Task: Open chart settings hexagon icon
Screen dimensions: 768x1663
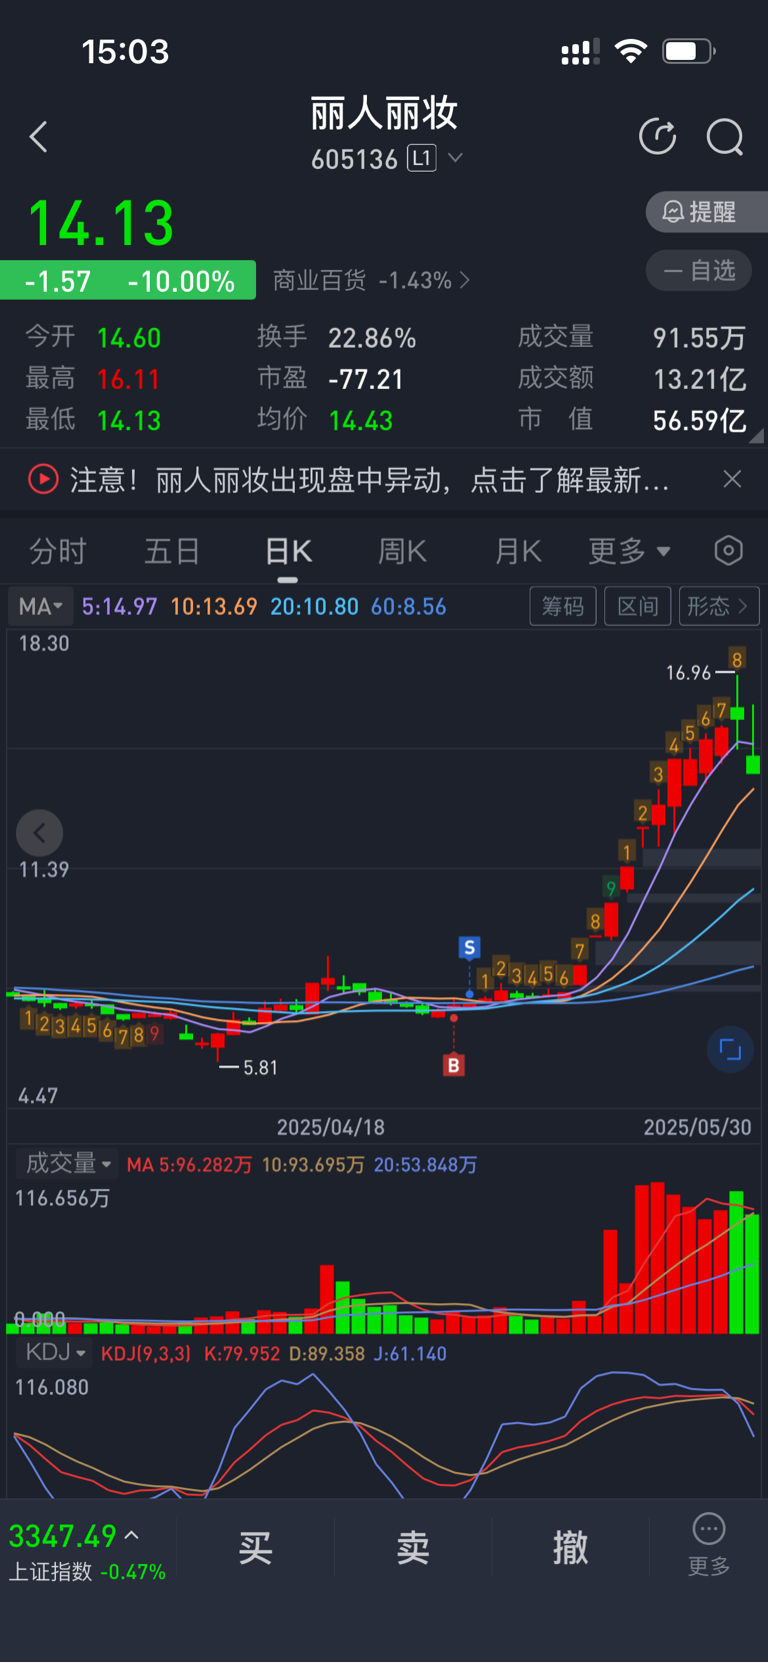Action: [729, 550]
